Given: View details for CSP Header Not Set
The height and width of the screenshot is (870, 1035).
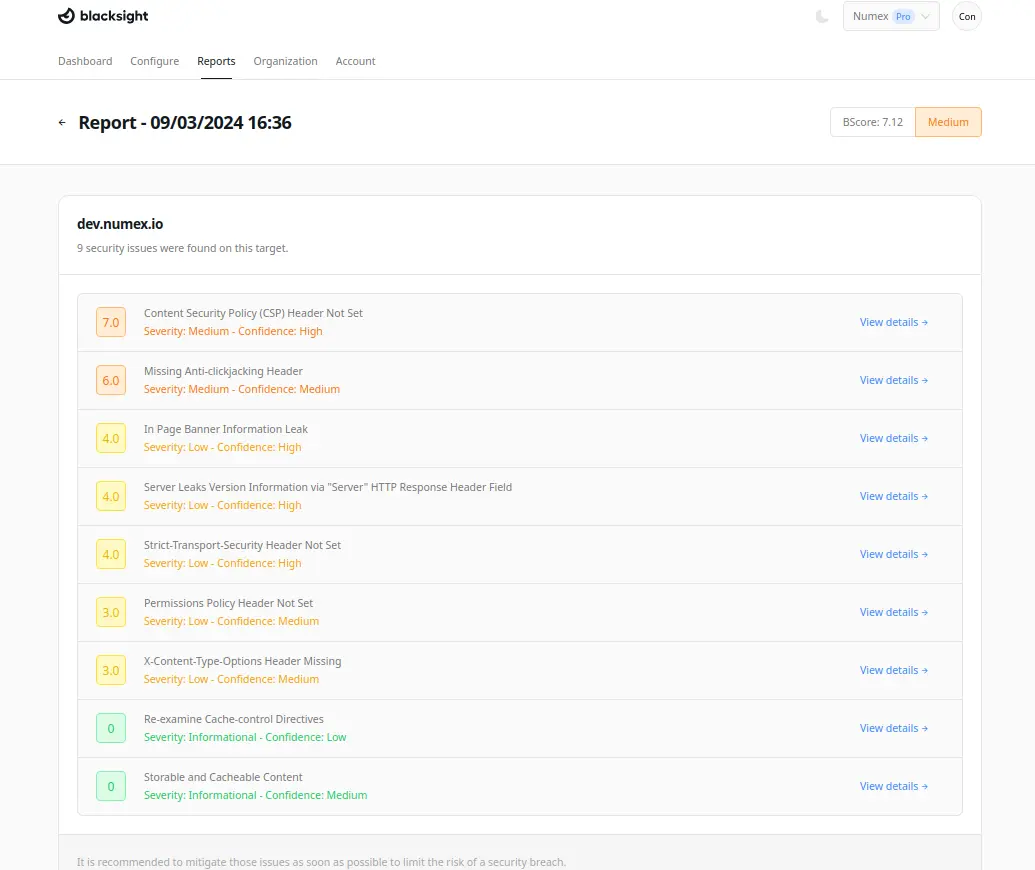Looking at the screenshot, I should tap(893, 323).
